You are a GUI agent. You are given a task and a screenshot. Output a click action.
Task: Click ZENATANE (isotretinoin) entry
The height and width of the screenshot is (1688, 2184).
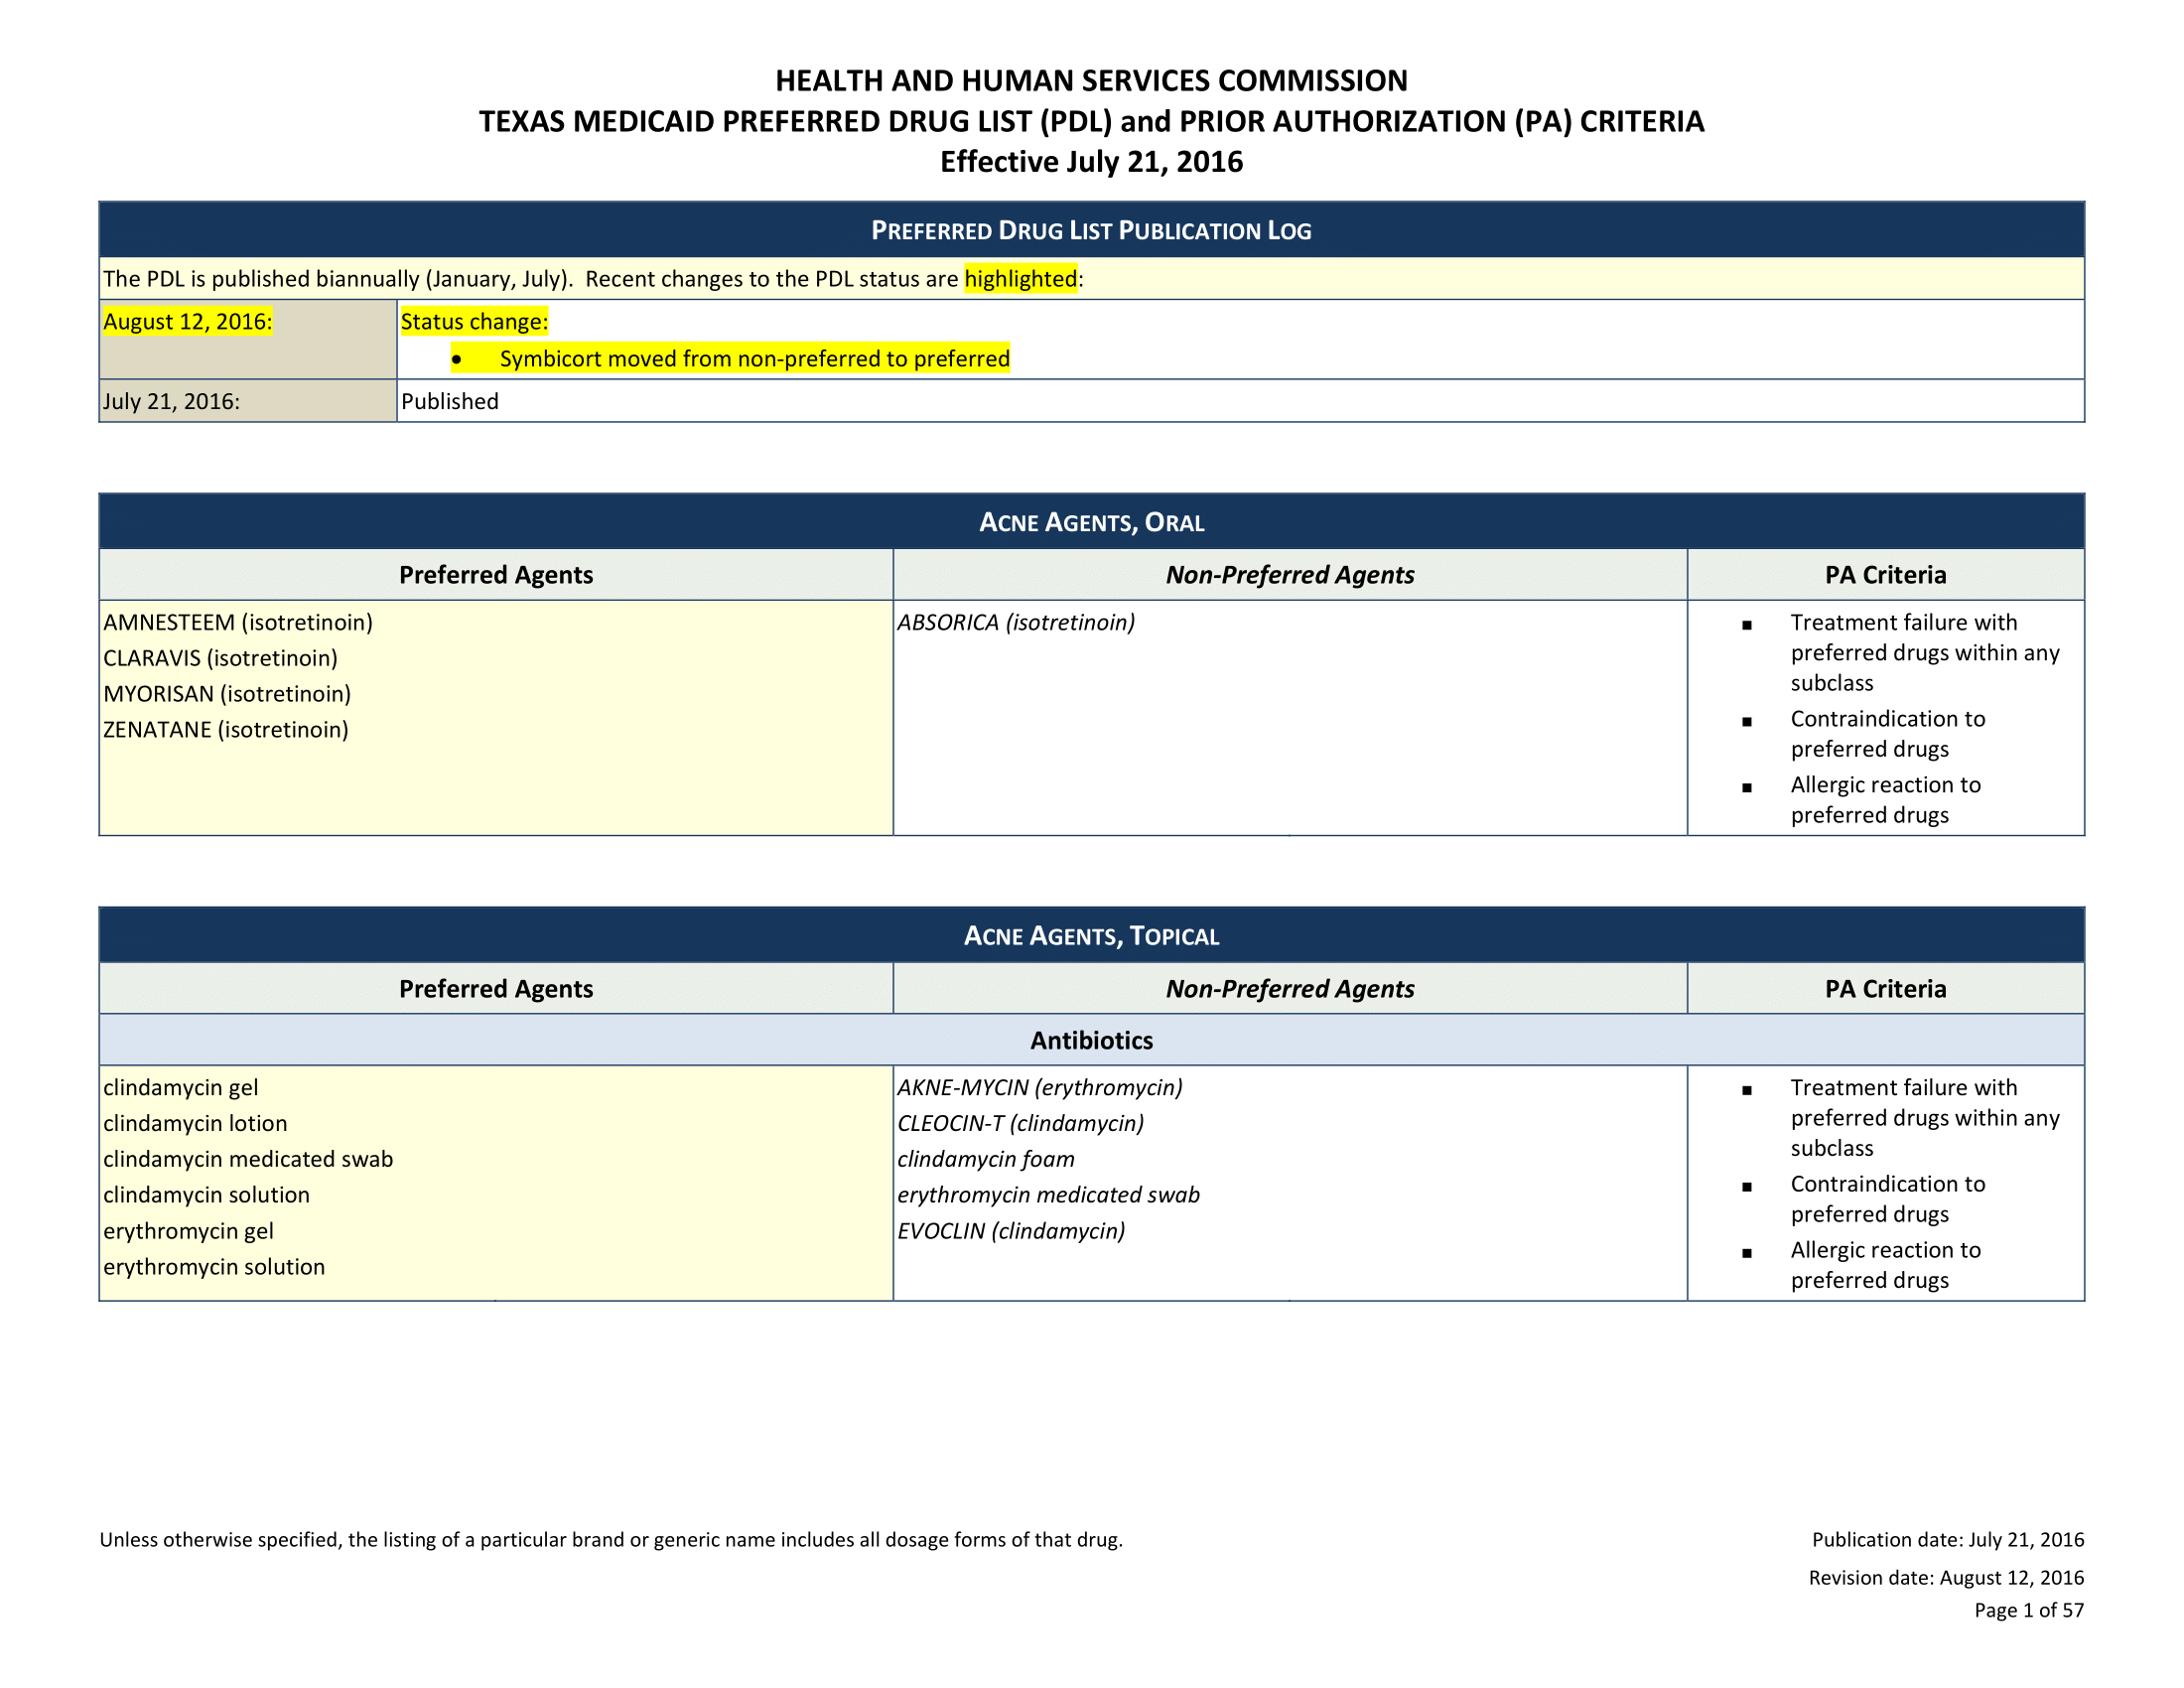pos(226,730)
